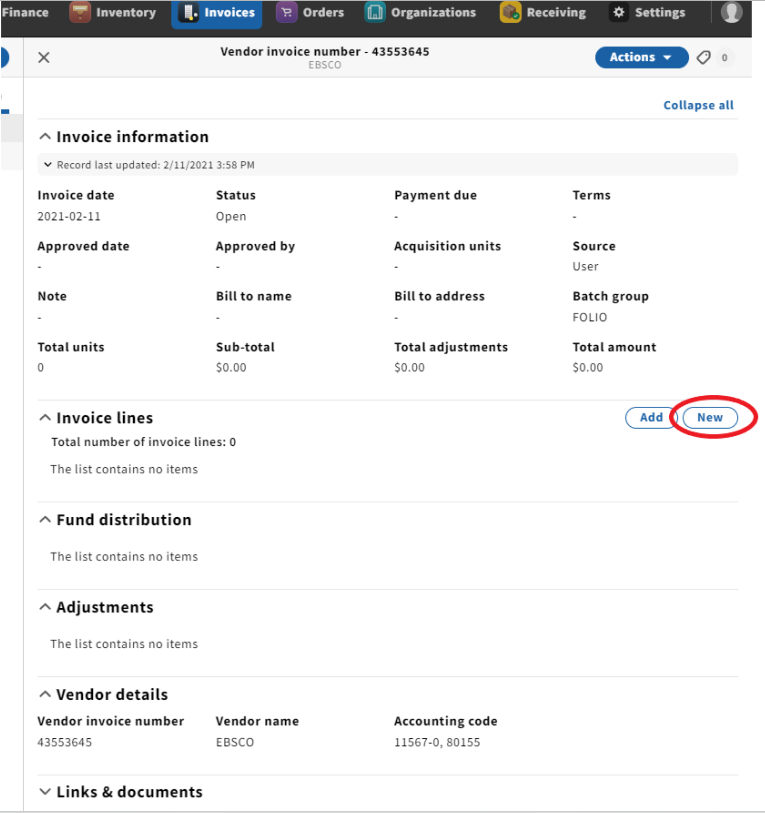Select the invoice date 2021-02-11
765x813 pixels.
click(69, 217)
